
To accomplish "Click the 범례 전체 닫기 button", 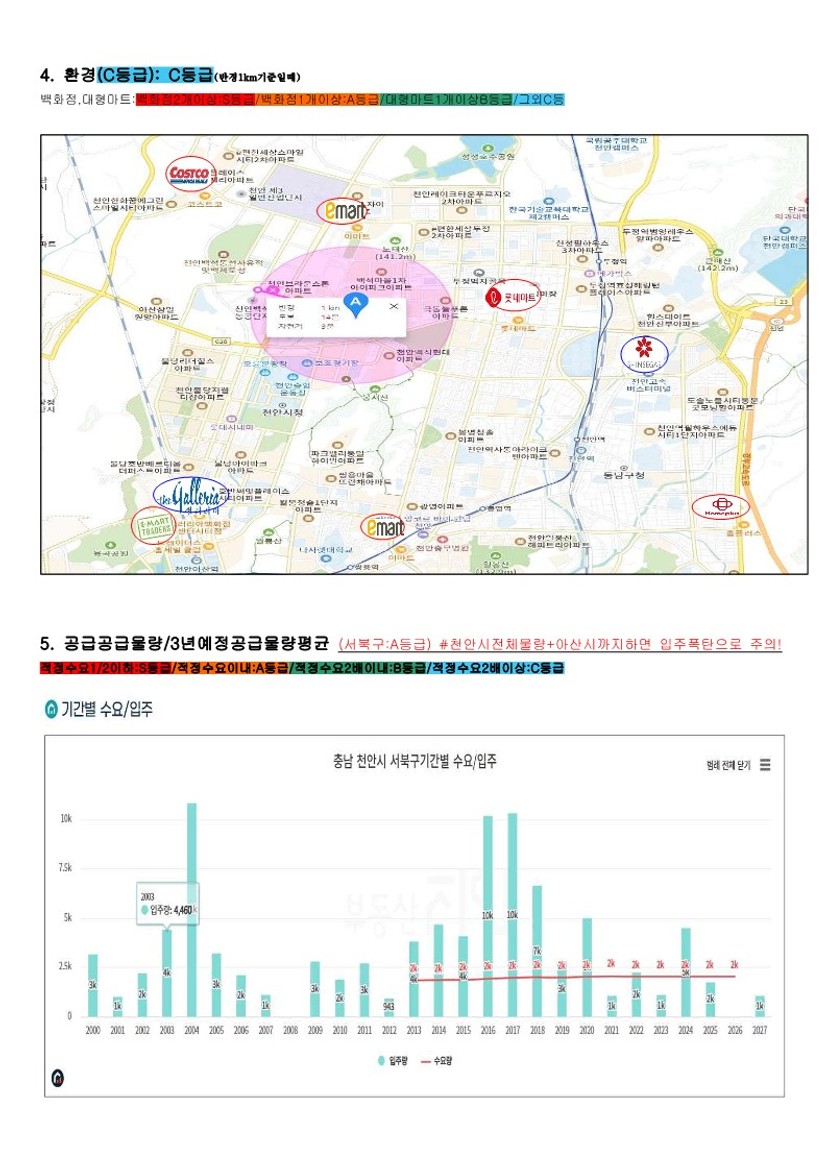I will click(728, 766).
